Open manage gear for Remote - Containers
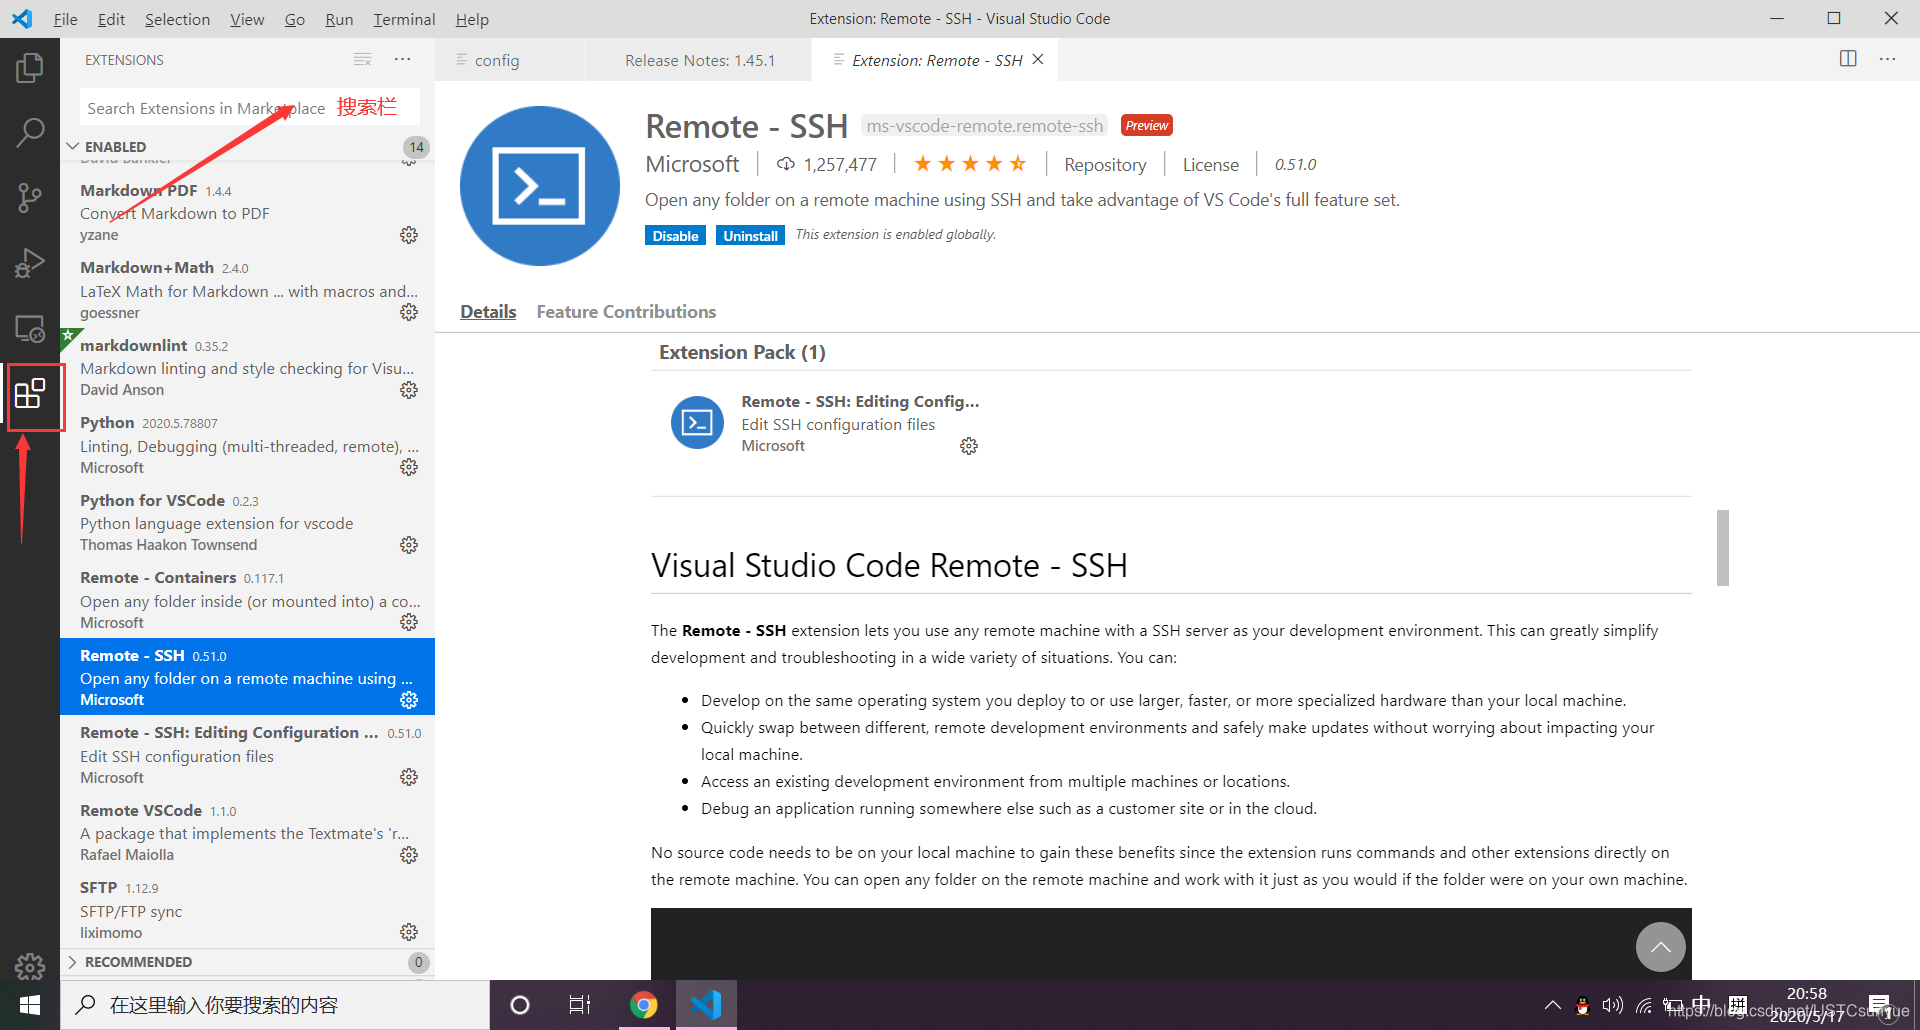This screenshot has width=1920, height=1030. (x=409, y=622)
